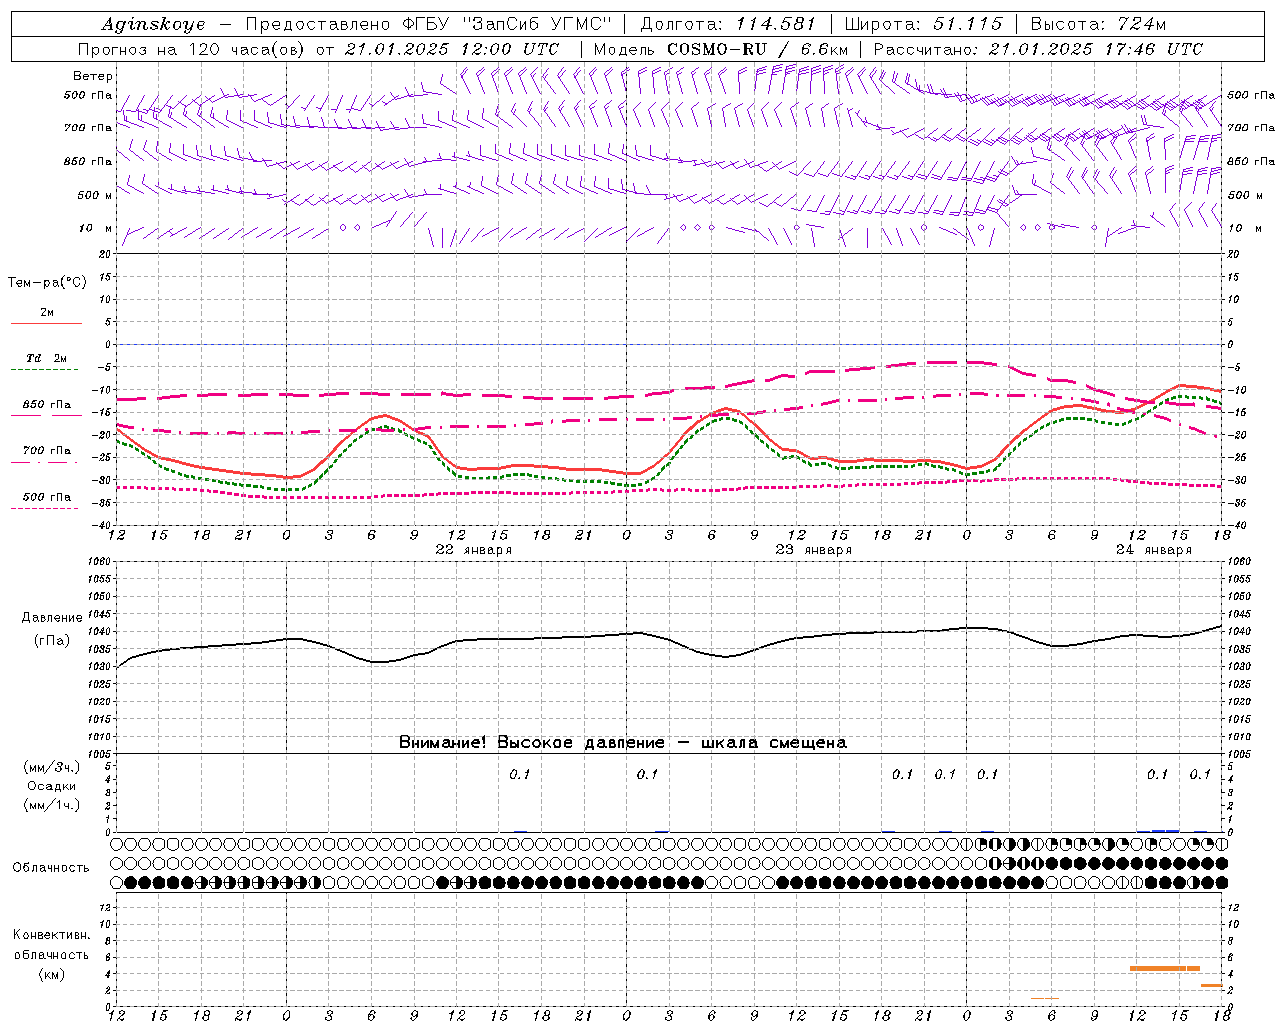Click the "Td 2м" dew point legend entry
1280x1024 pixels.
pos(47,358)
